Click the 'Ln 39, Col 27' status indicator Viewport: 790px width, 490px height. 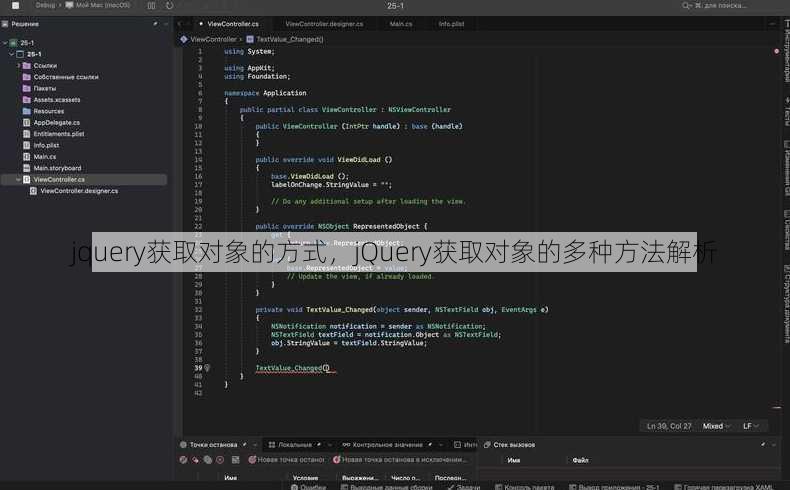click(669, 426)
